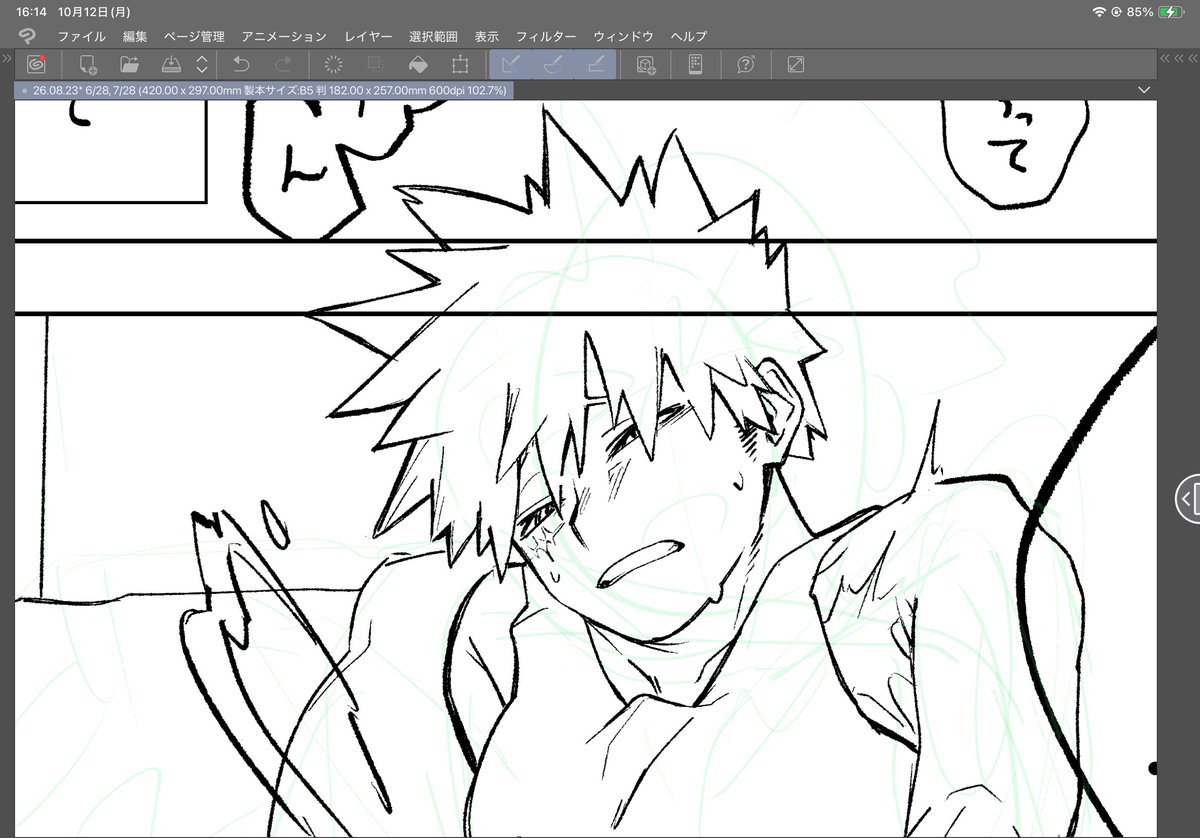Toggle Snap to Grid

click(x=595, y=65)
